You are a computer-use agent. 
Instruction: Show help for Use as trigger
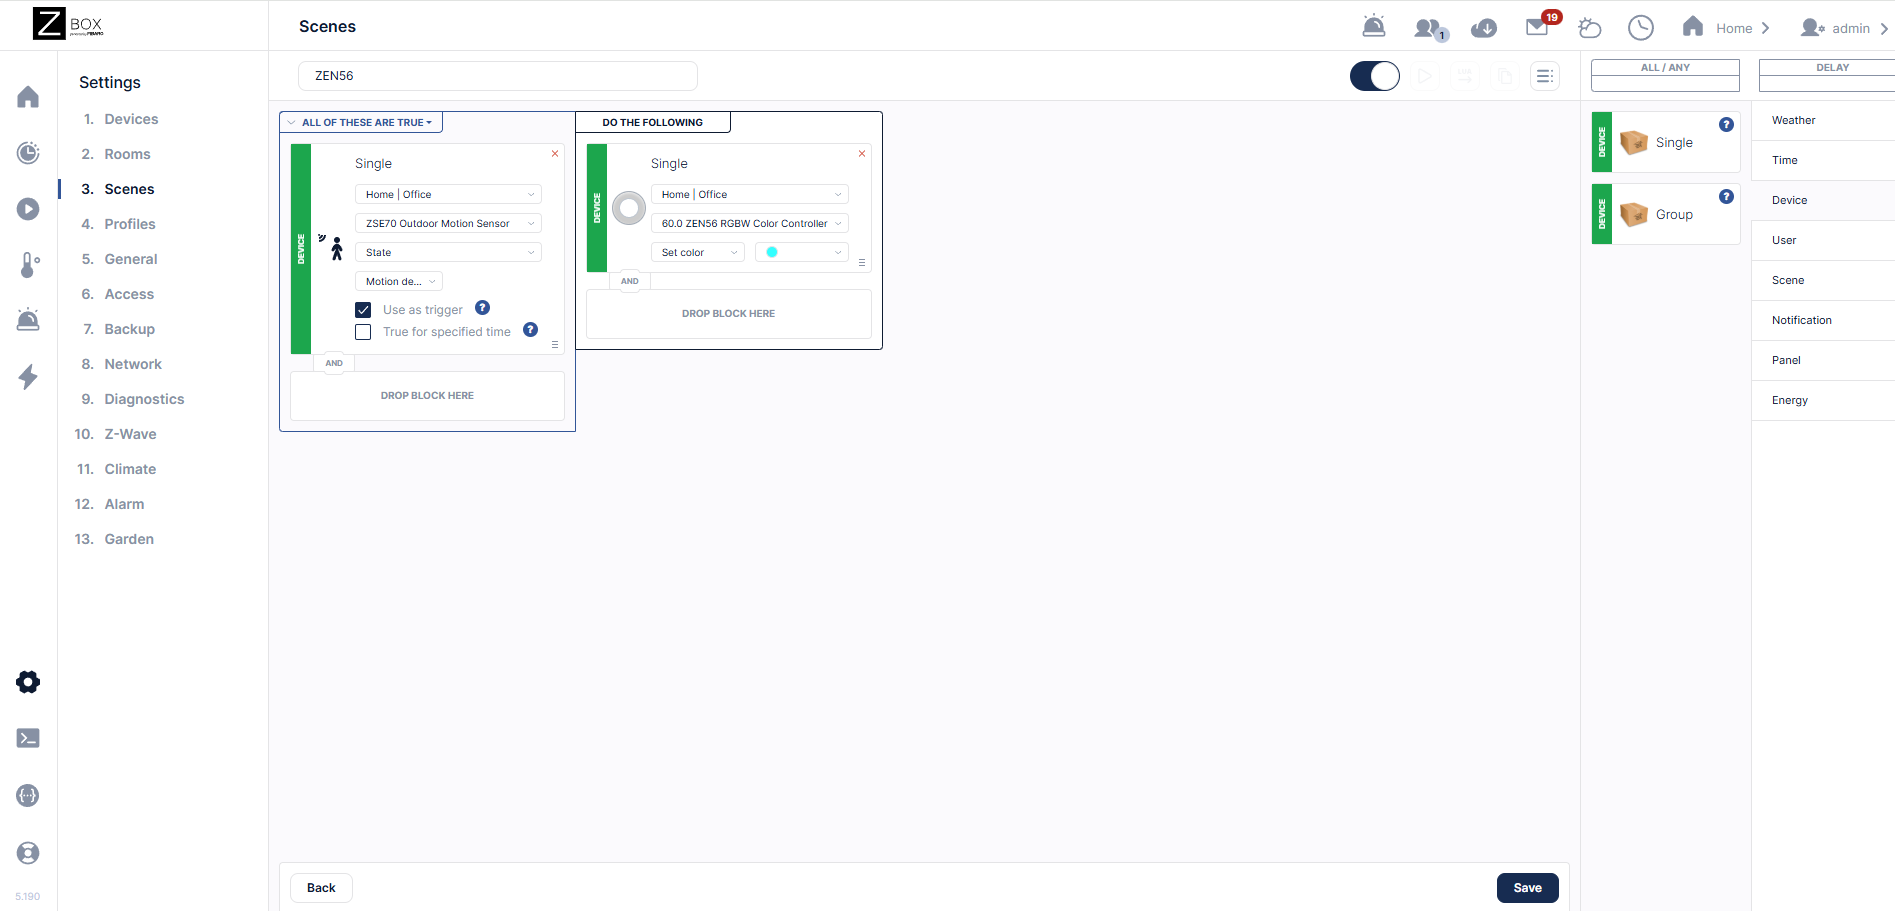(x=482, y=308)
